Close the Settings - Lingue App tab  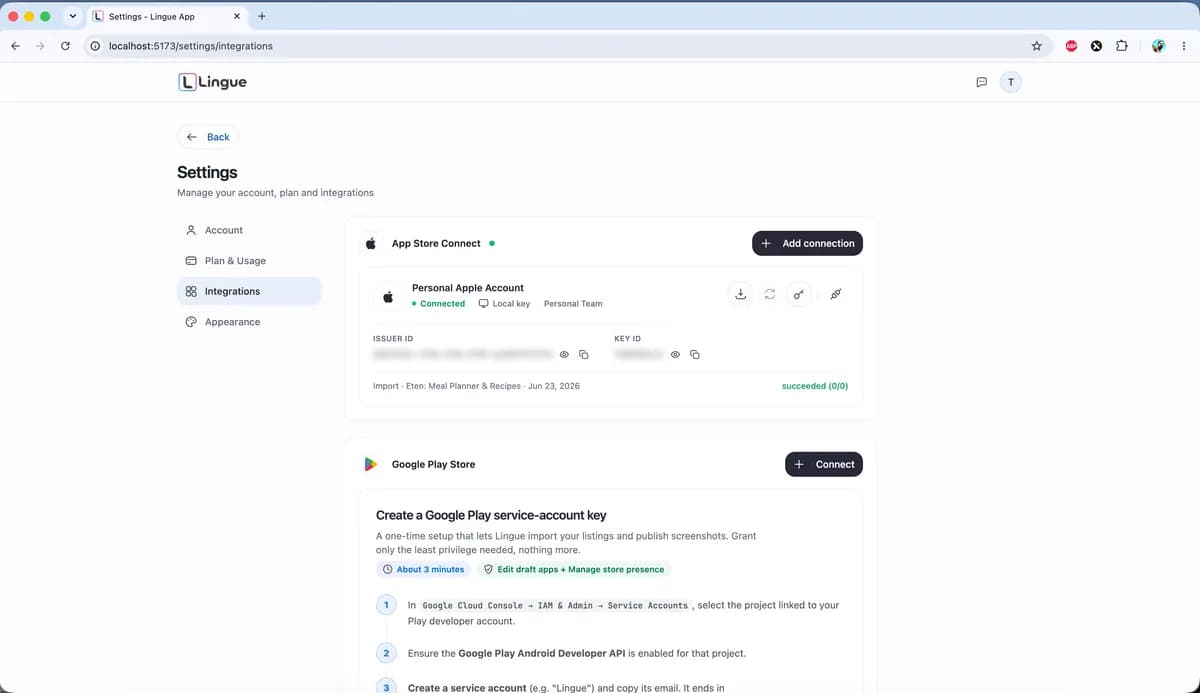[237, 16]
